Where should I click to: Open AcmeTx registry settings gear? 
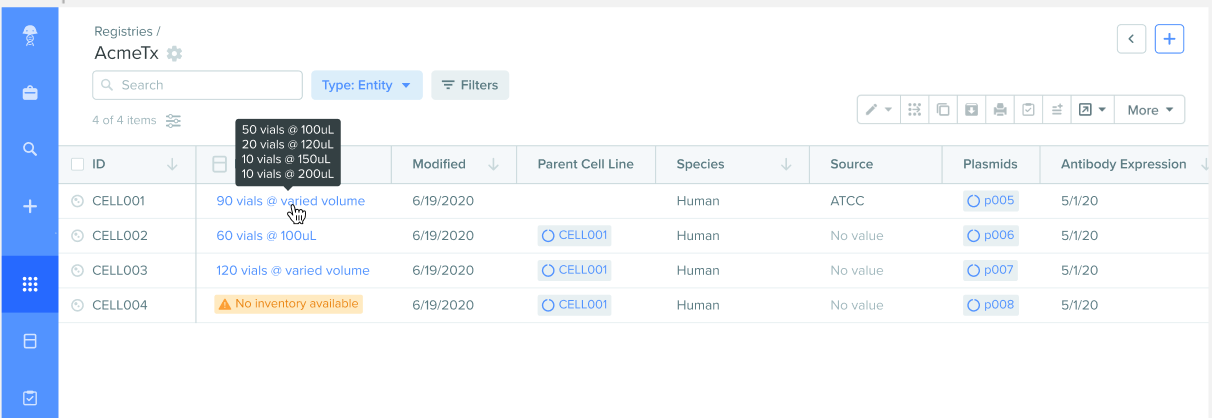(x=175, y=54)
